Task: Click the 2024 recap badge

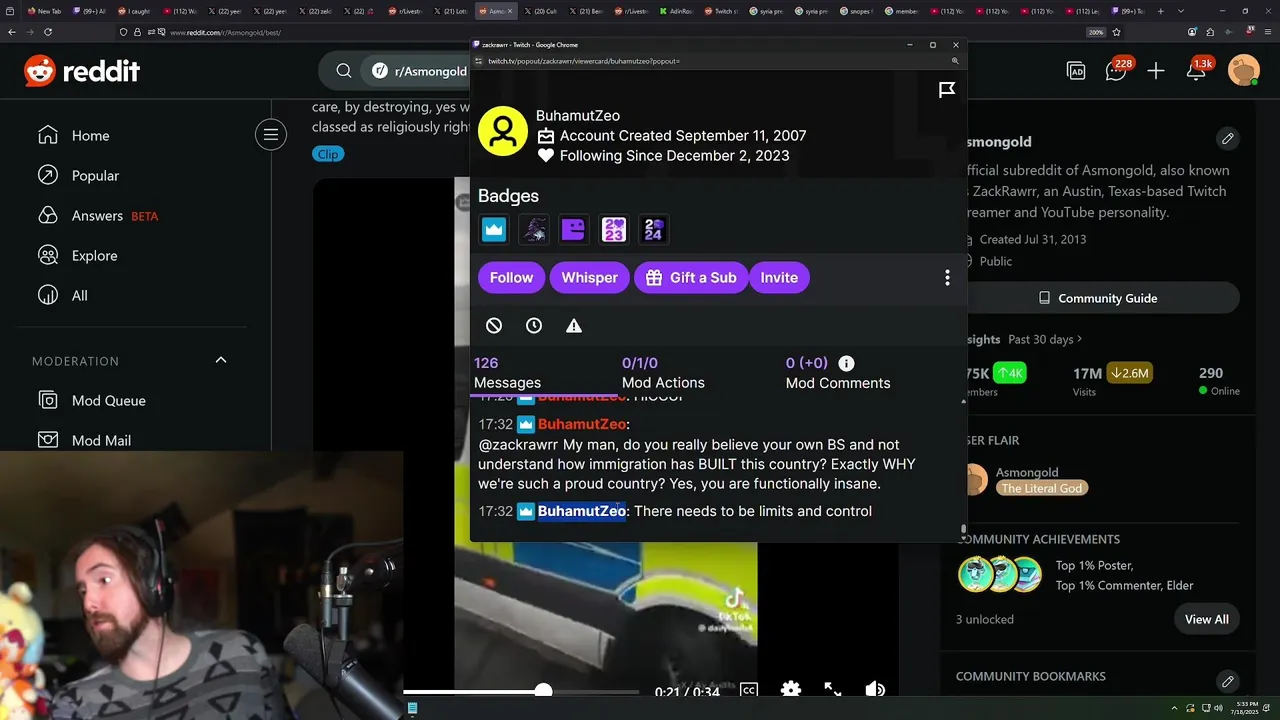Action: pos(654,230)
